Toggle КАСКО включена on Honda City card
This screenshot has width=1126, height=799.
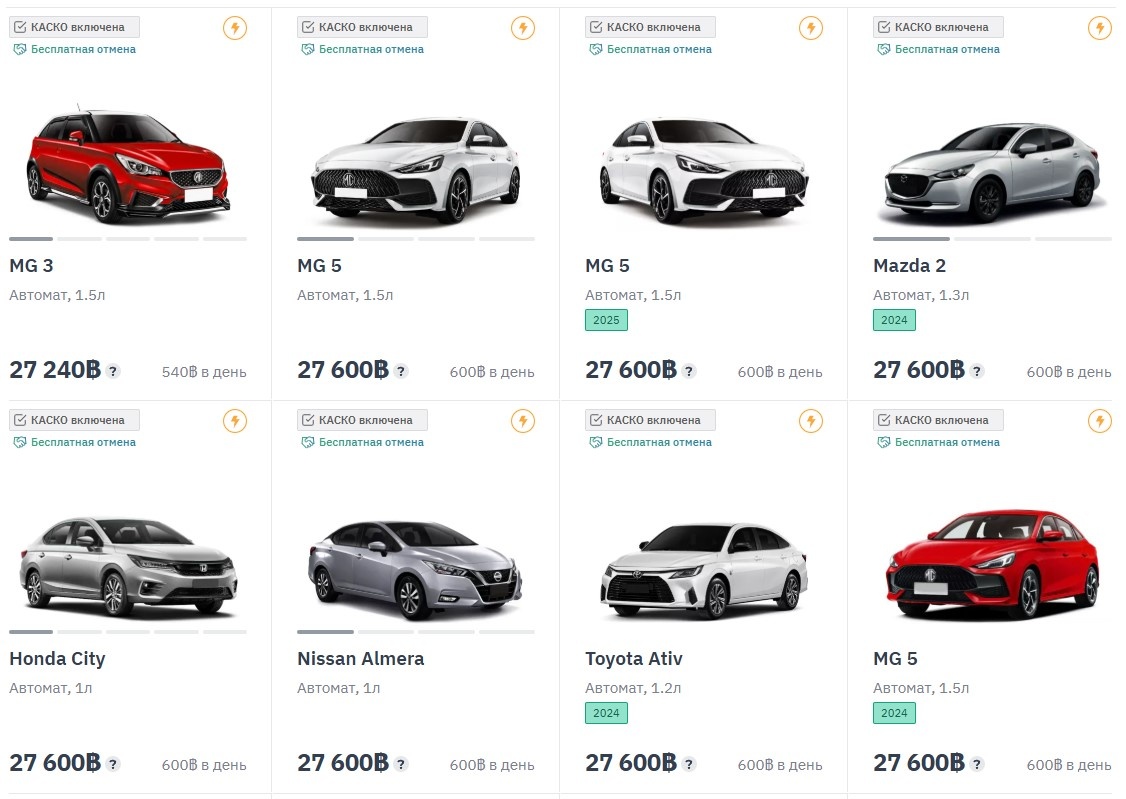tap(74, 420)
